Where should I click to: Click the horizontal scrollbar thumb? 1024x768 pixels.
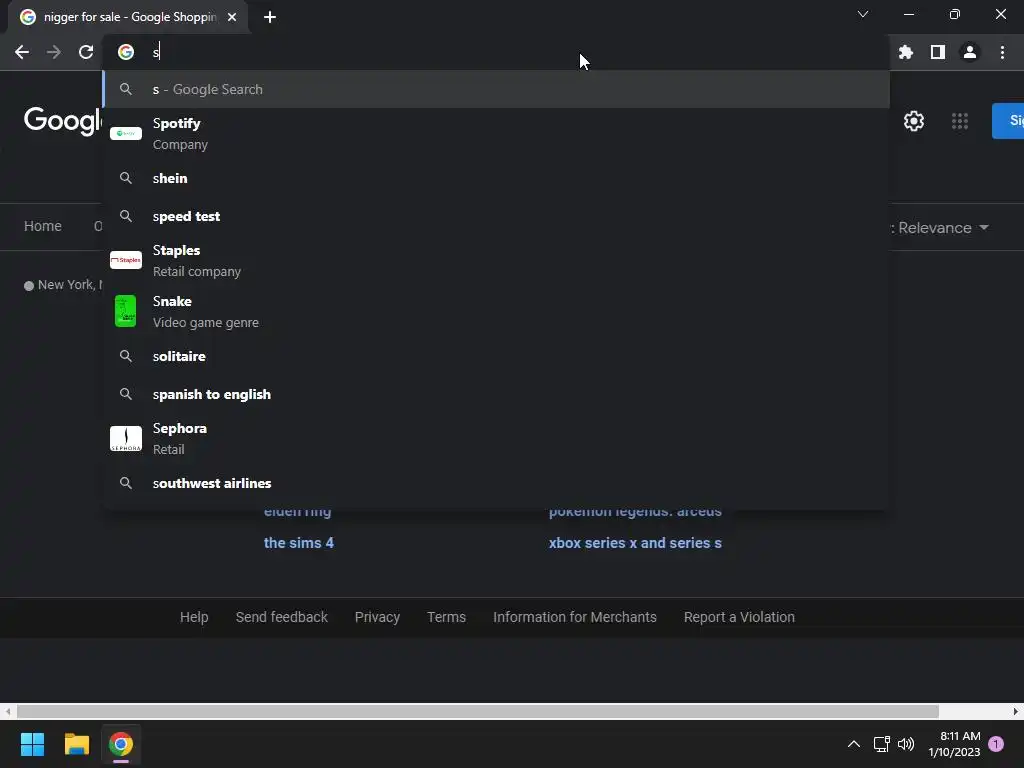pos(477,711)
